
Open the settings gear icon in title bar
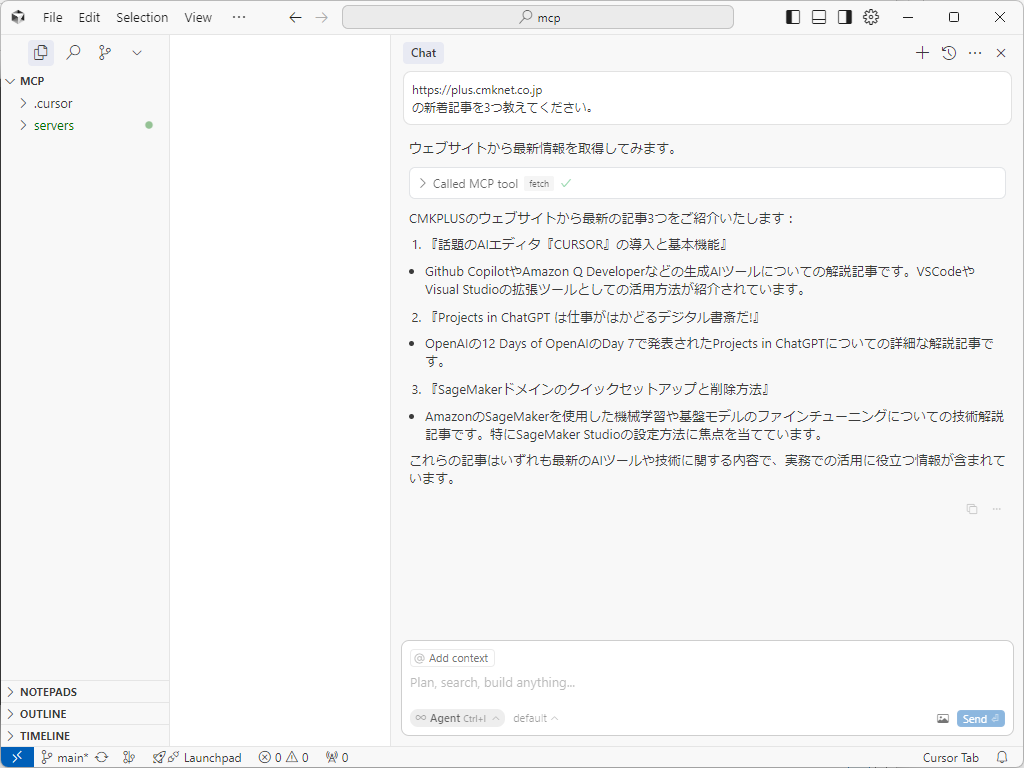[871, 17]
